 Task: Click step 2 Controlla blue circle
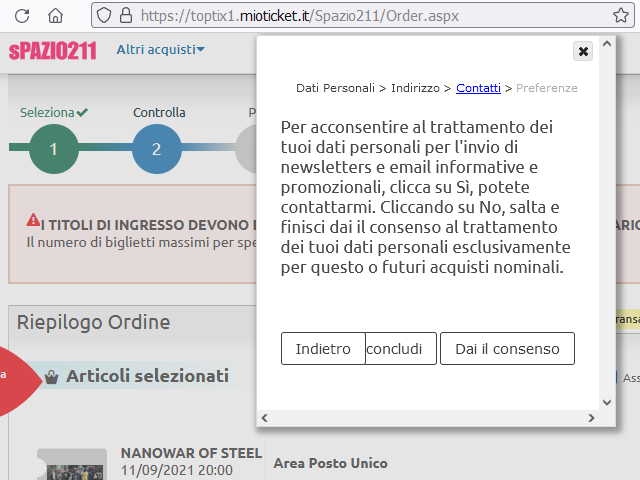(157, 149)
